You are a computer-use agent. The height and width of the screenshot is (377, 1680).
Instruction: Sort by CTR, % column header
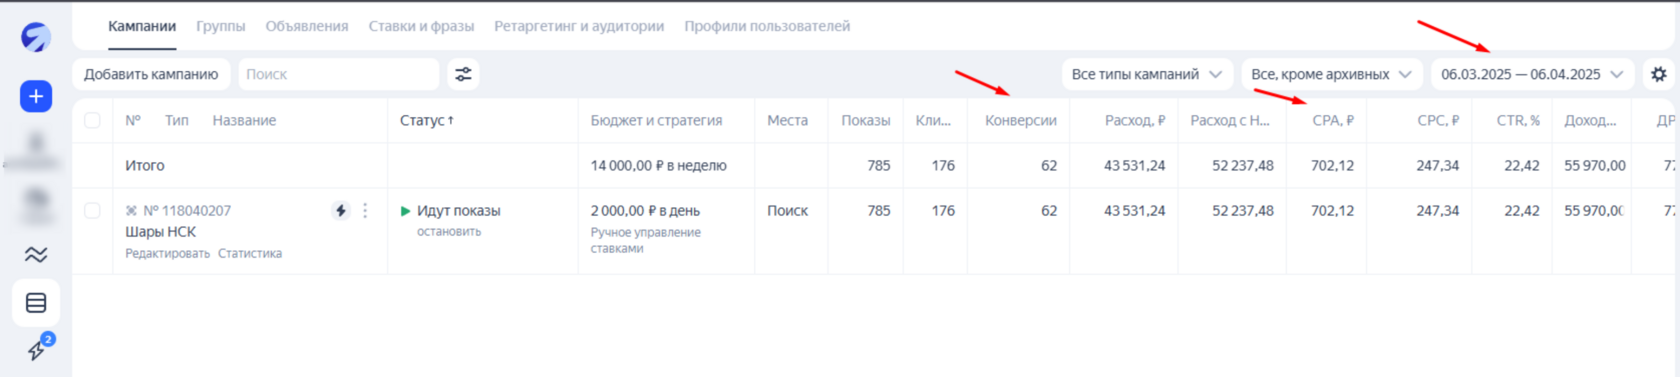click(x=1518, y=120)
